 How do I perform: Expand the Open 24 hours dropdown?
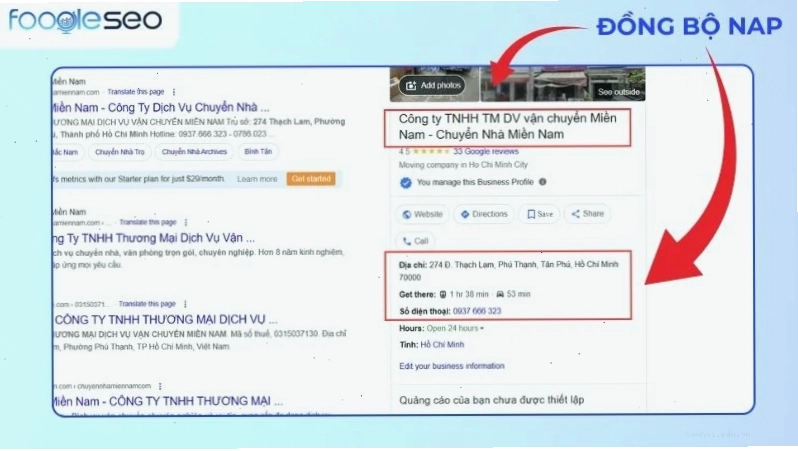(x=455, y=328)
